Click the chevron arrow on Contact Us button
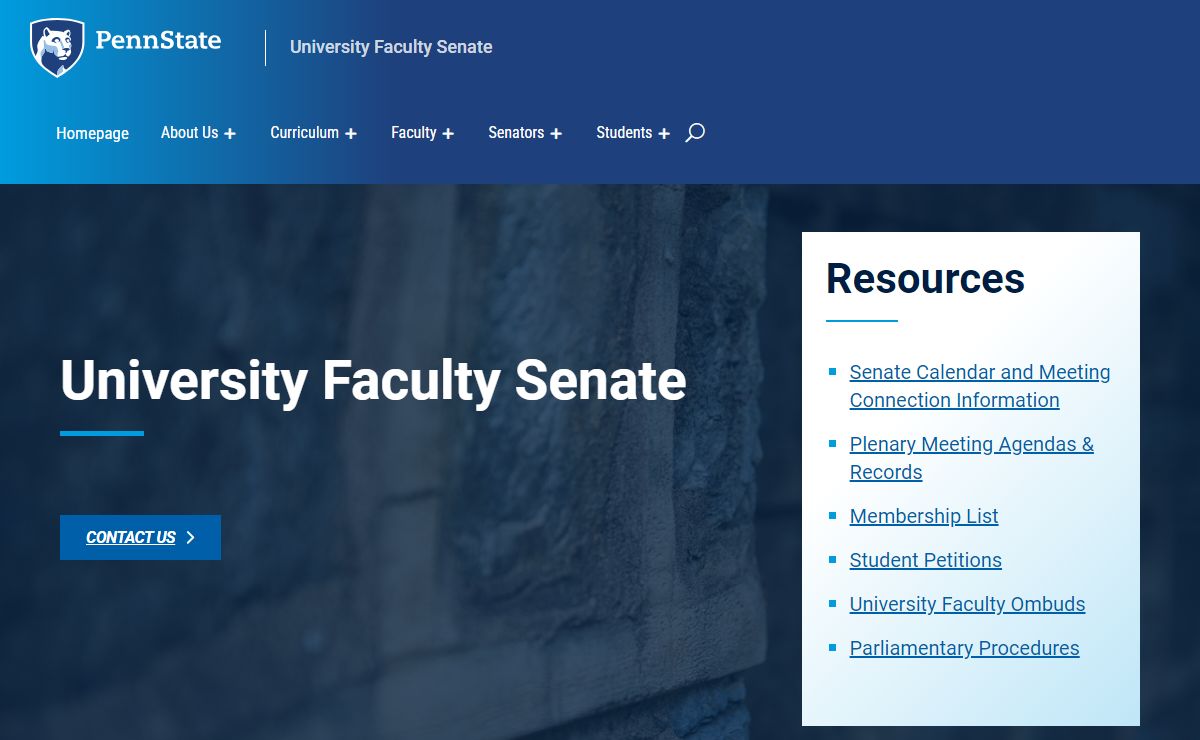Viewport: 1200px width, 740px height. (191, 538)
